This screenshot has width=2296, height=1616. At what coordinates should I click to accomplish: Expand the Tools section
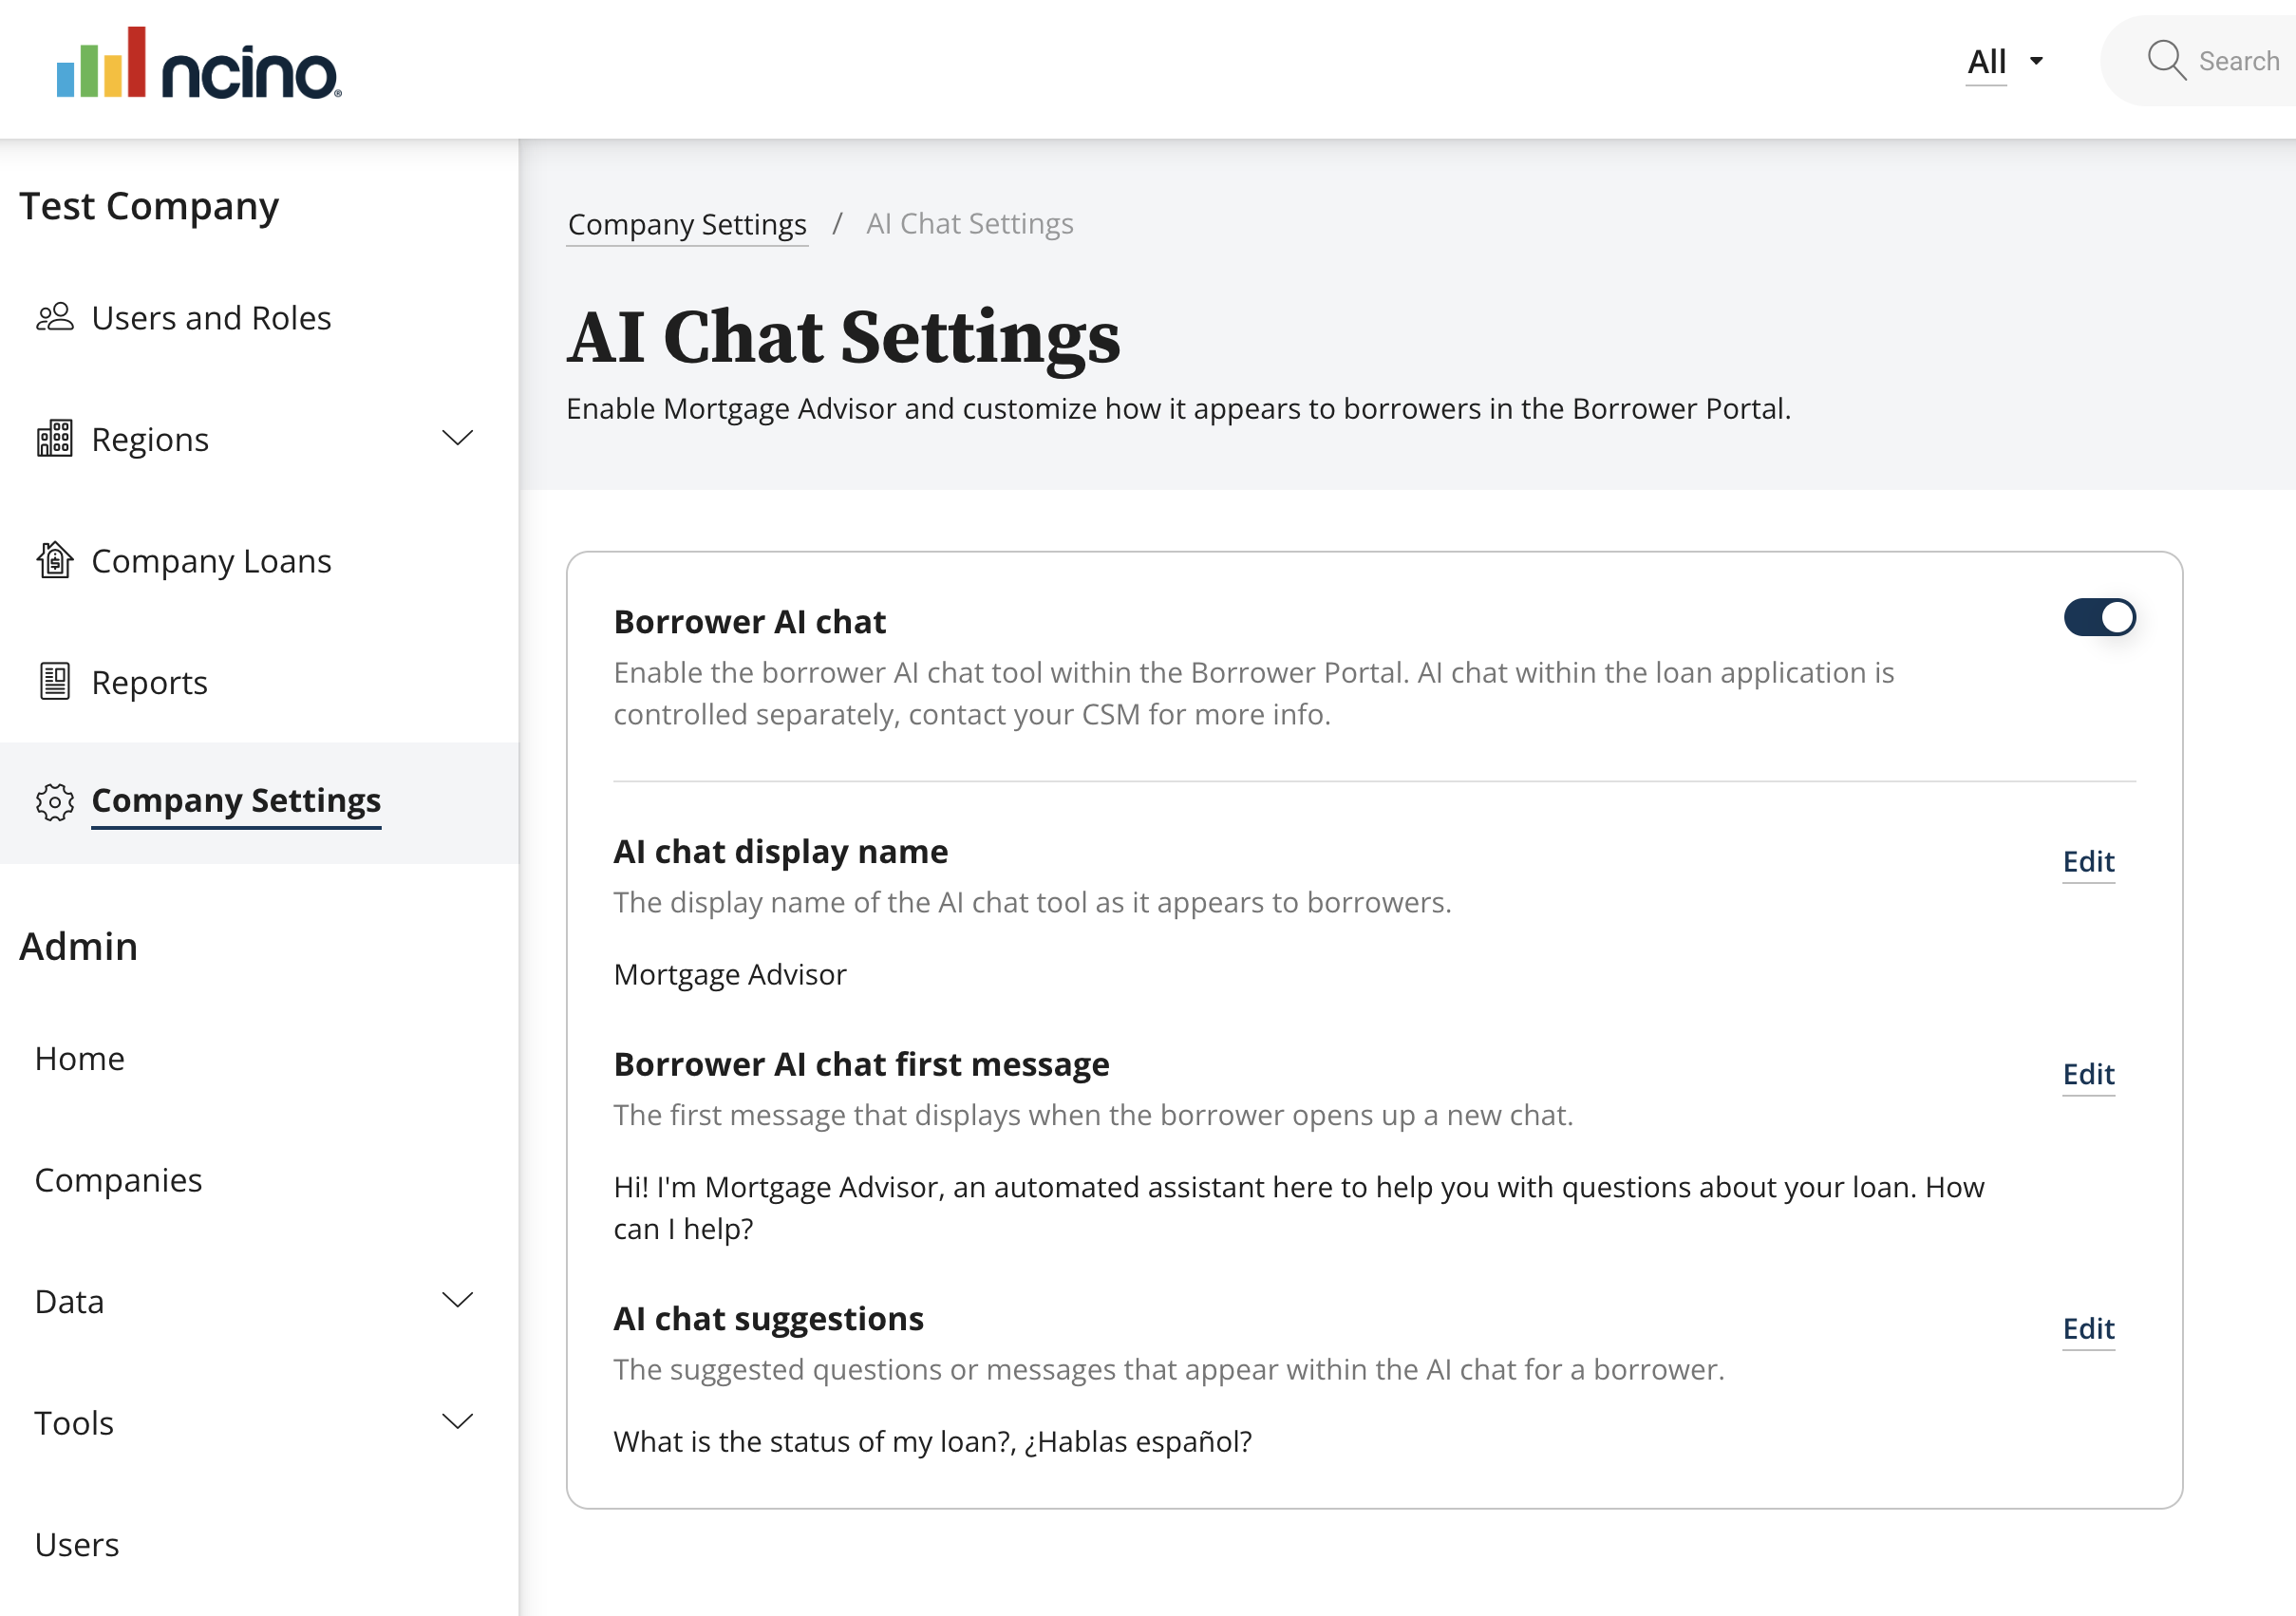point(458,1421)
